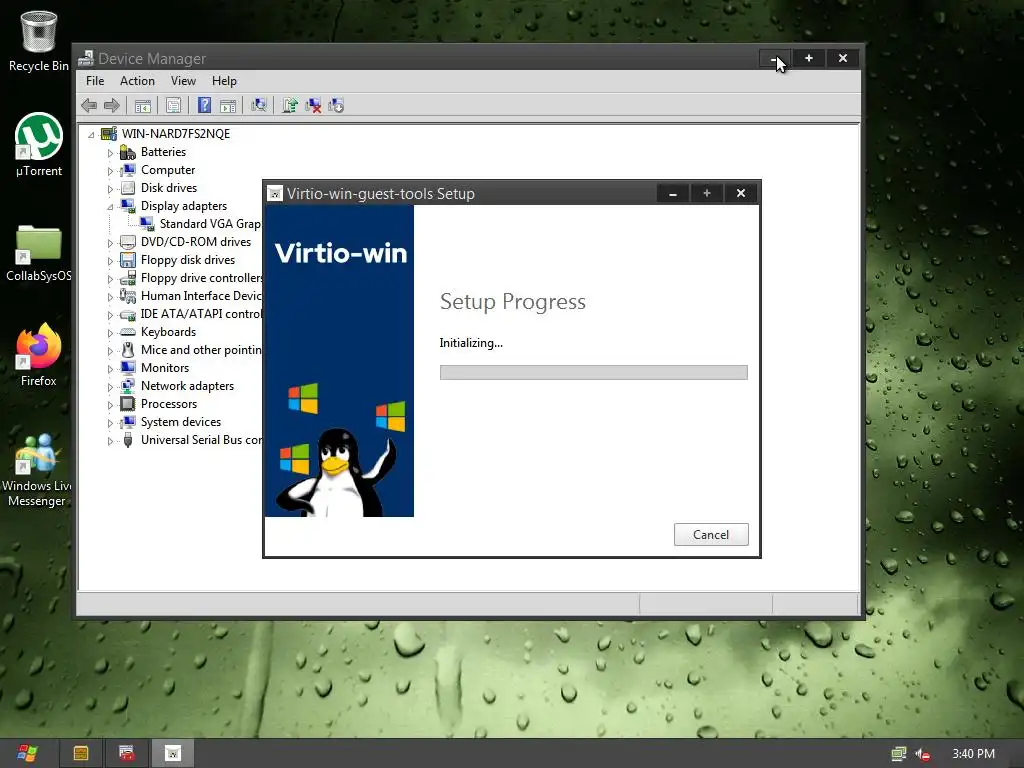This screenshot has width=1024, height=768.
Task: Open the Windows Start button
Action: coord(27,753)
